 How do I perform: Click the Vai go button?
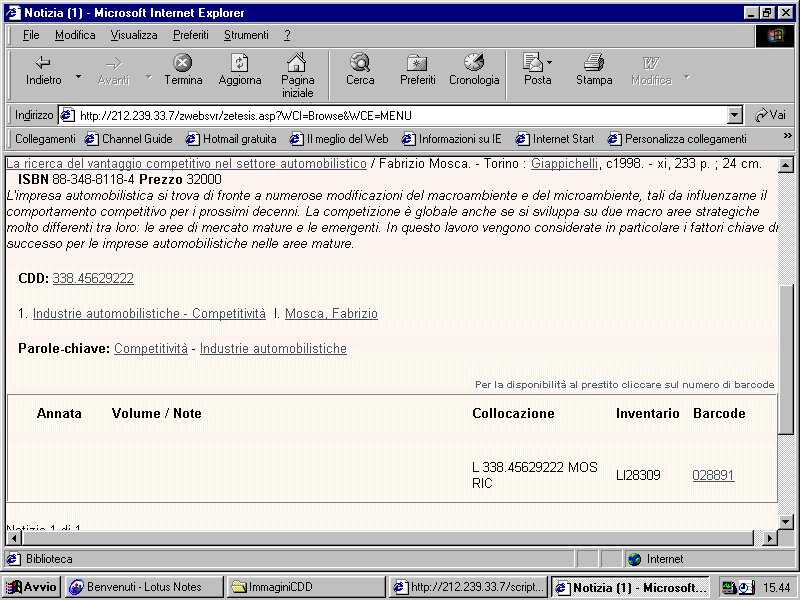pyautogui.click(x=770, y=115)
